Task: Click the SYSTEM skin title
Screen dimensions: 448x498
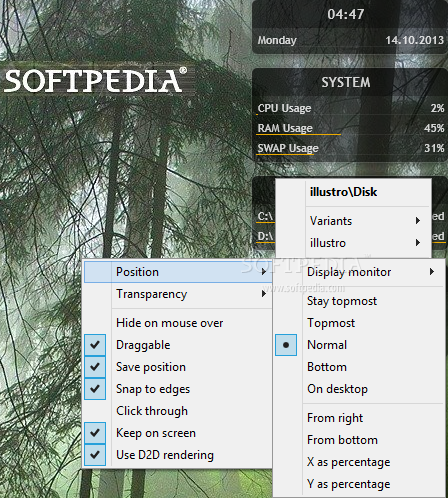Action: [346, 82]
